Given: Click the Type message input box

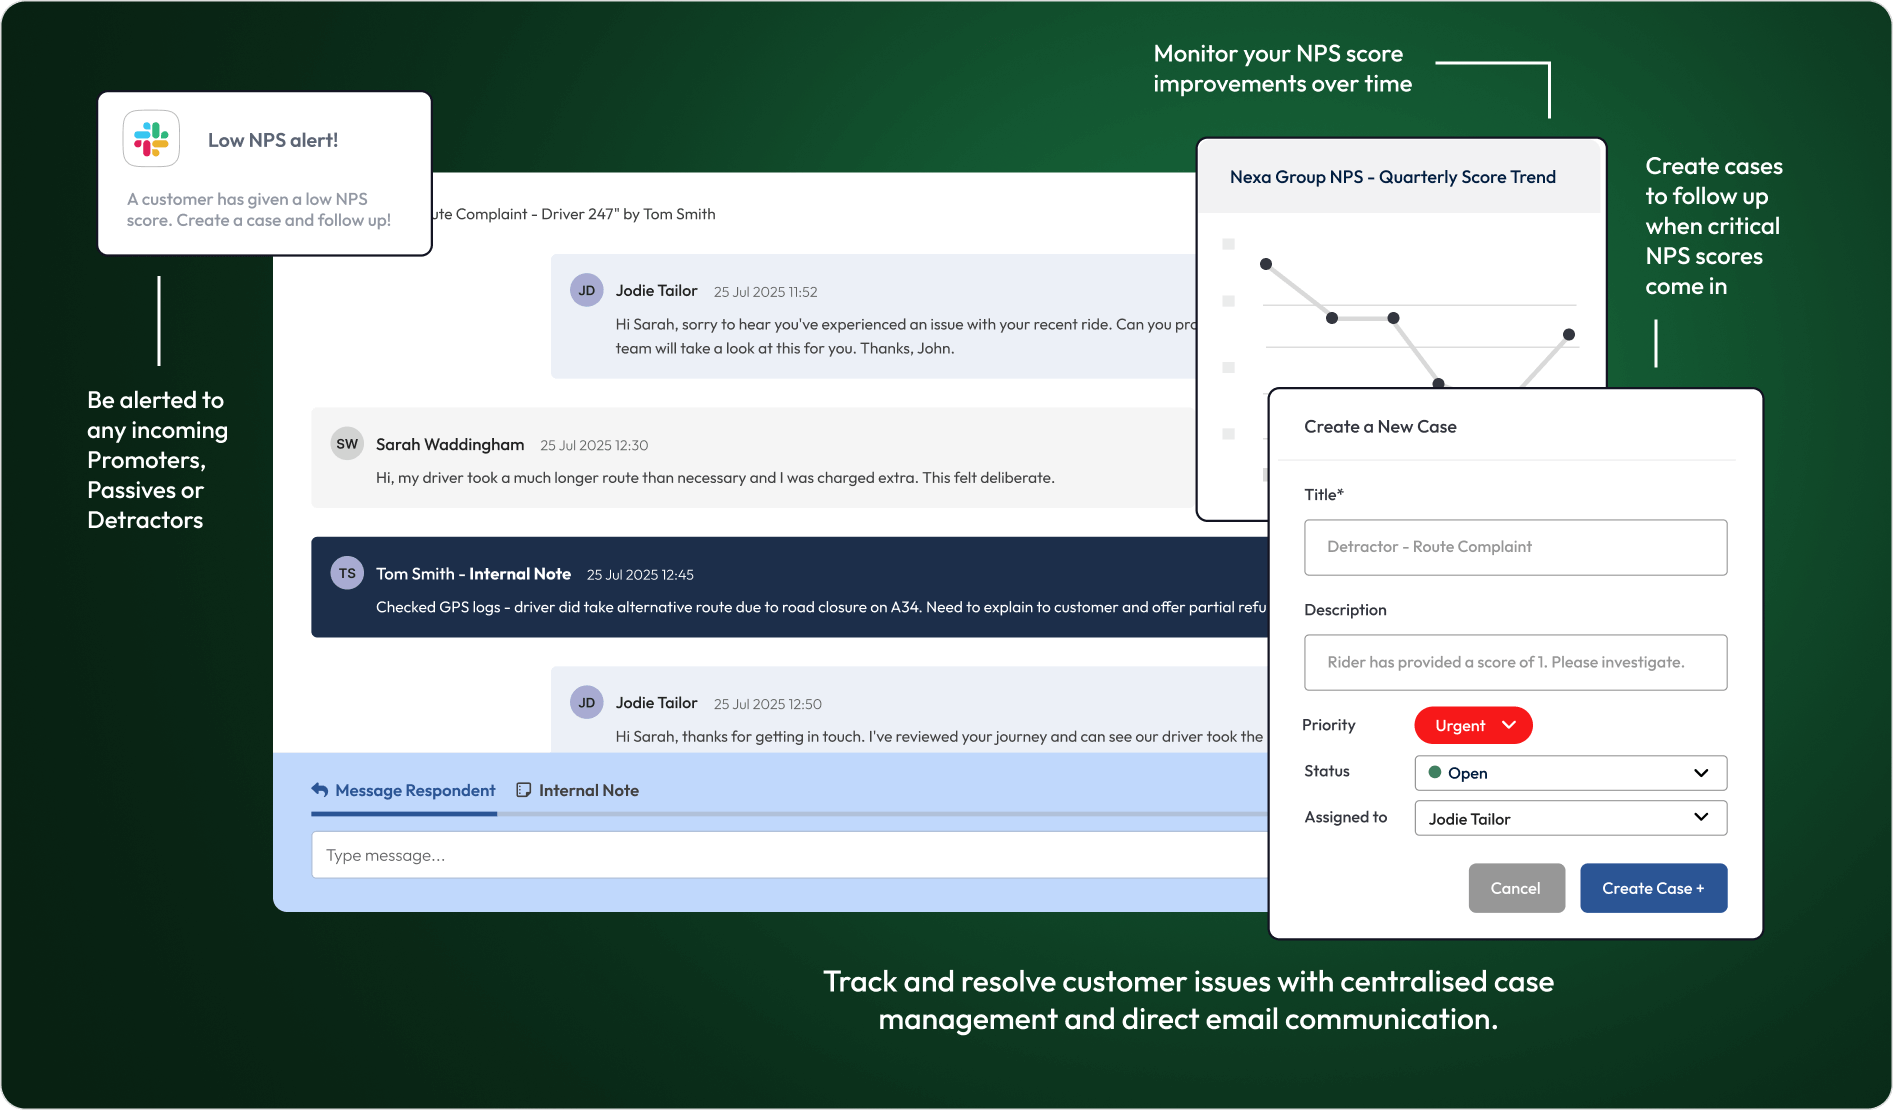Looking at the screenshot, I should (790, 855).
